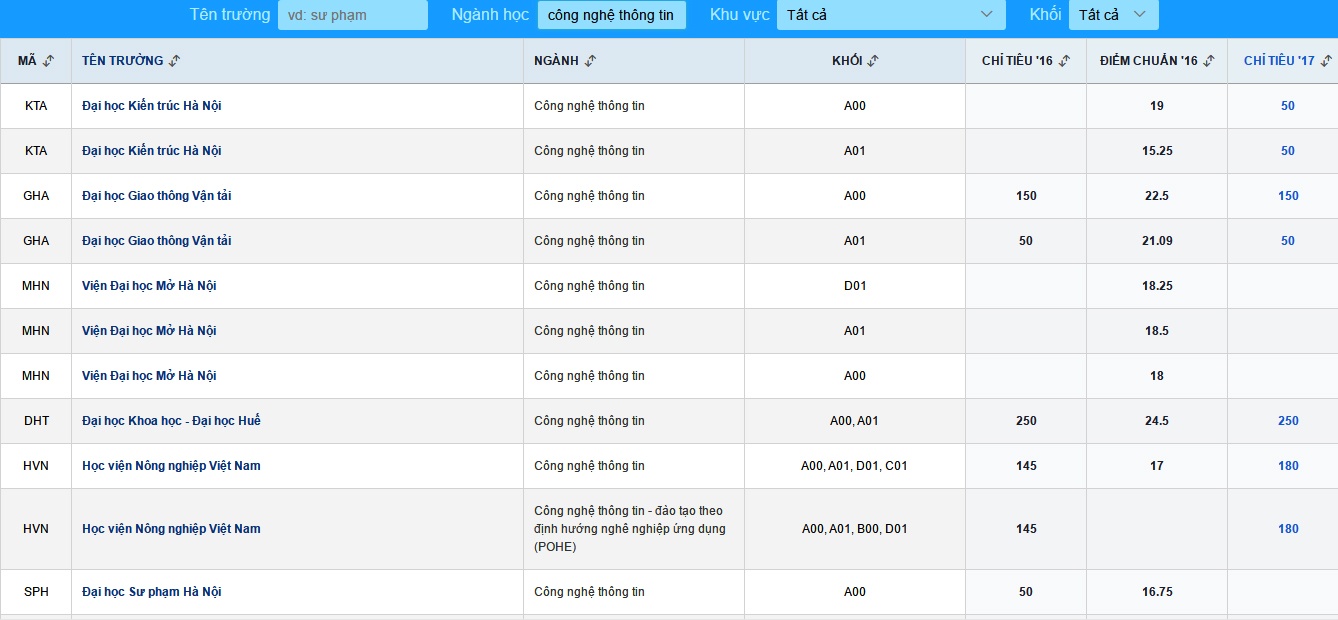The height and width of the screenshot is (620, 1338).
Task: Open the Khu vực dropdown
Action: pos(890,15)
